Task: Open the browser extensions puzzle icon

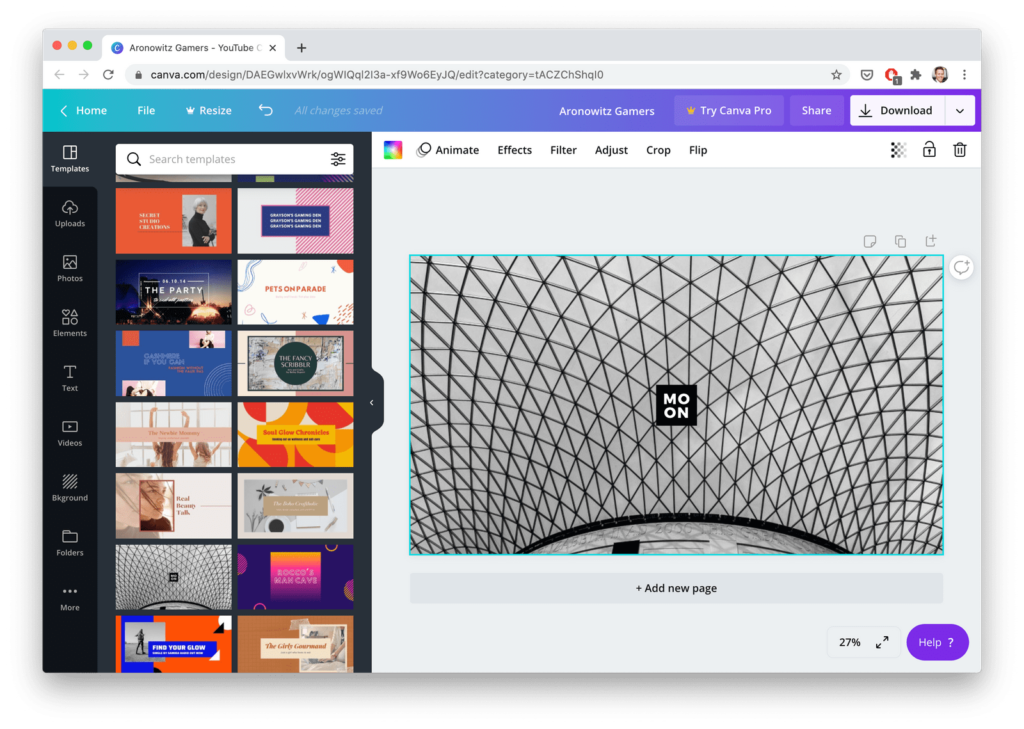Action: (916, 74)
